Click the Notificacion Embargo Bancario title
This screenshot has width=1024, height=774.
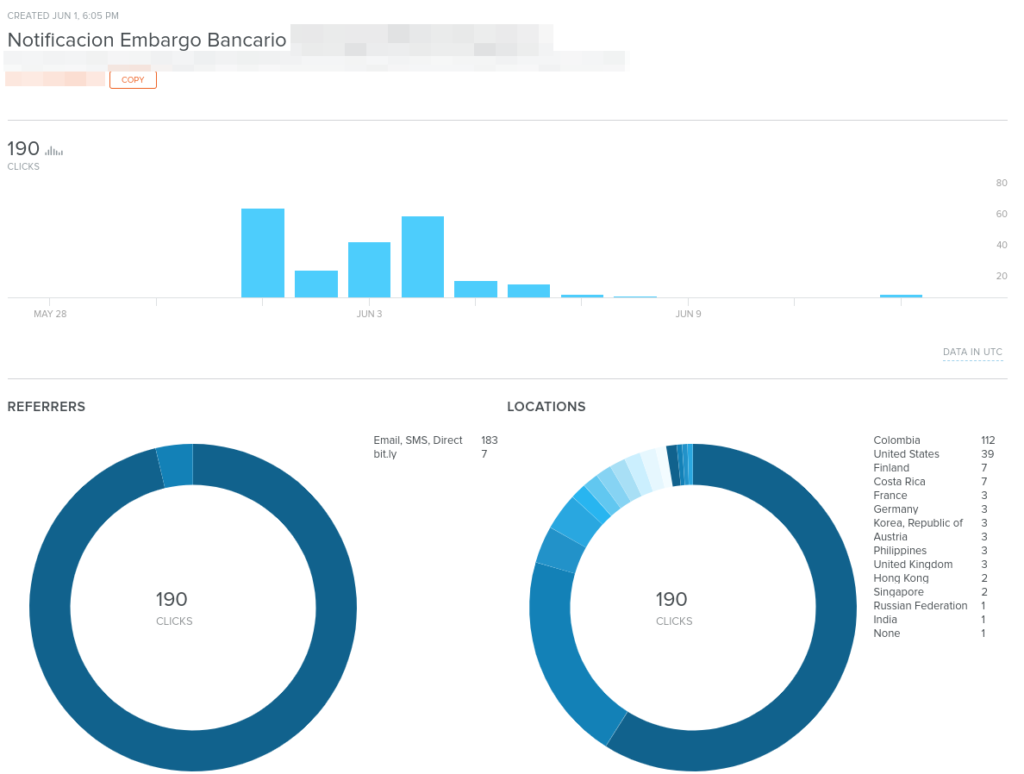pyautogui.click(x=147, y=41)
